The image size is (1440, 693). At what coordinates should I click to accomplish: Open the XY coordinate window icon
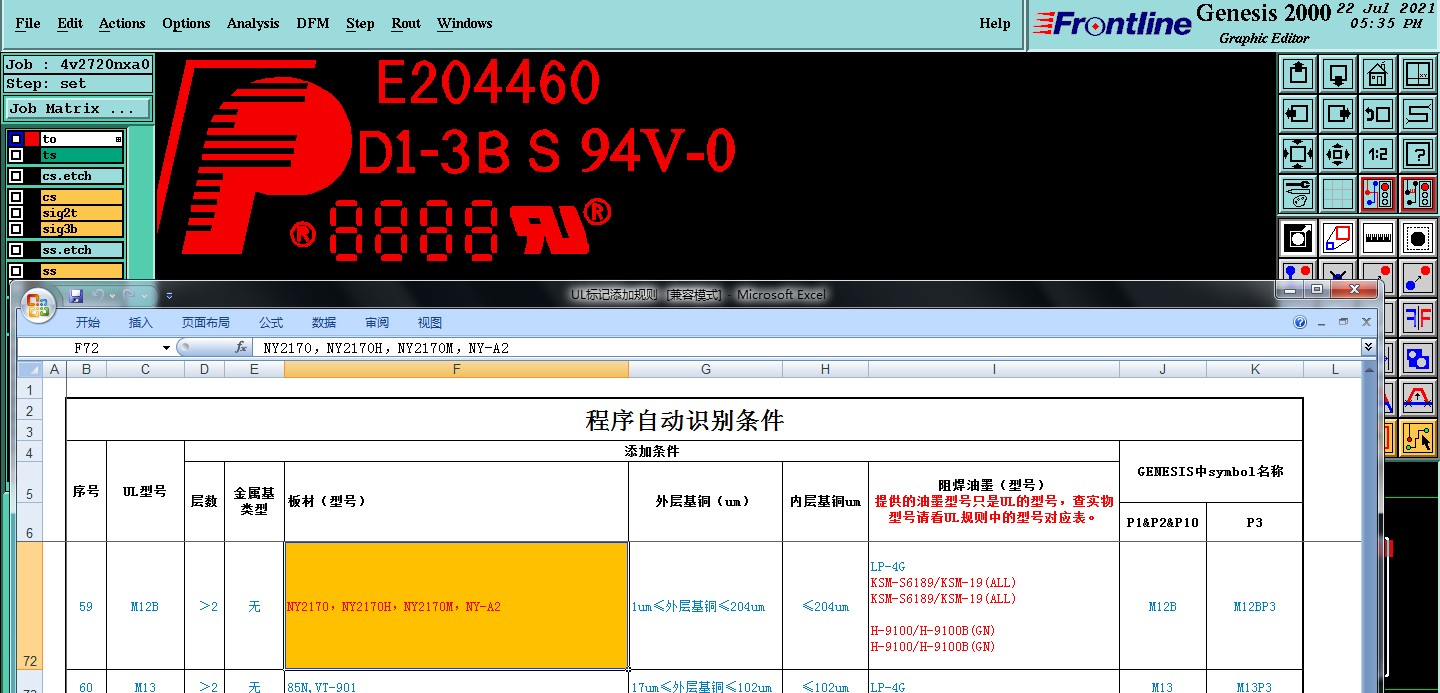[1417, 73]
